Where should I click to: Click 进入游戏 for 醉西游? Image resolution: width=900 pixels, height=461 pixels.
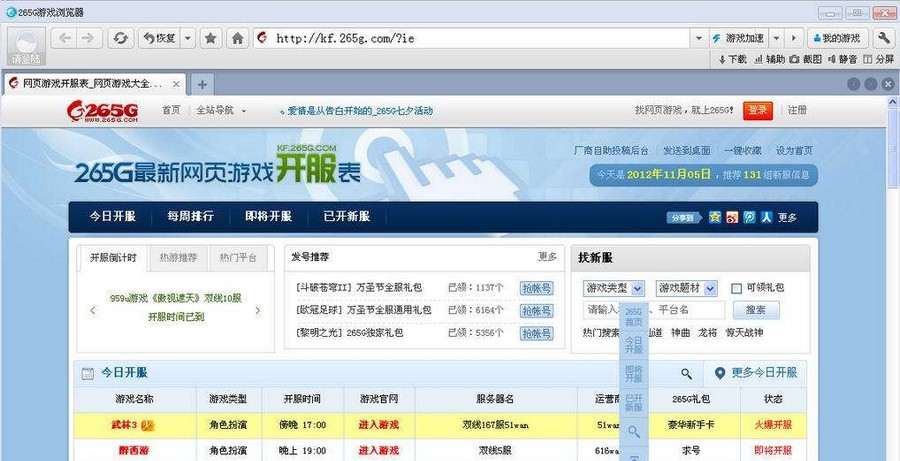coord(379,451)
